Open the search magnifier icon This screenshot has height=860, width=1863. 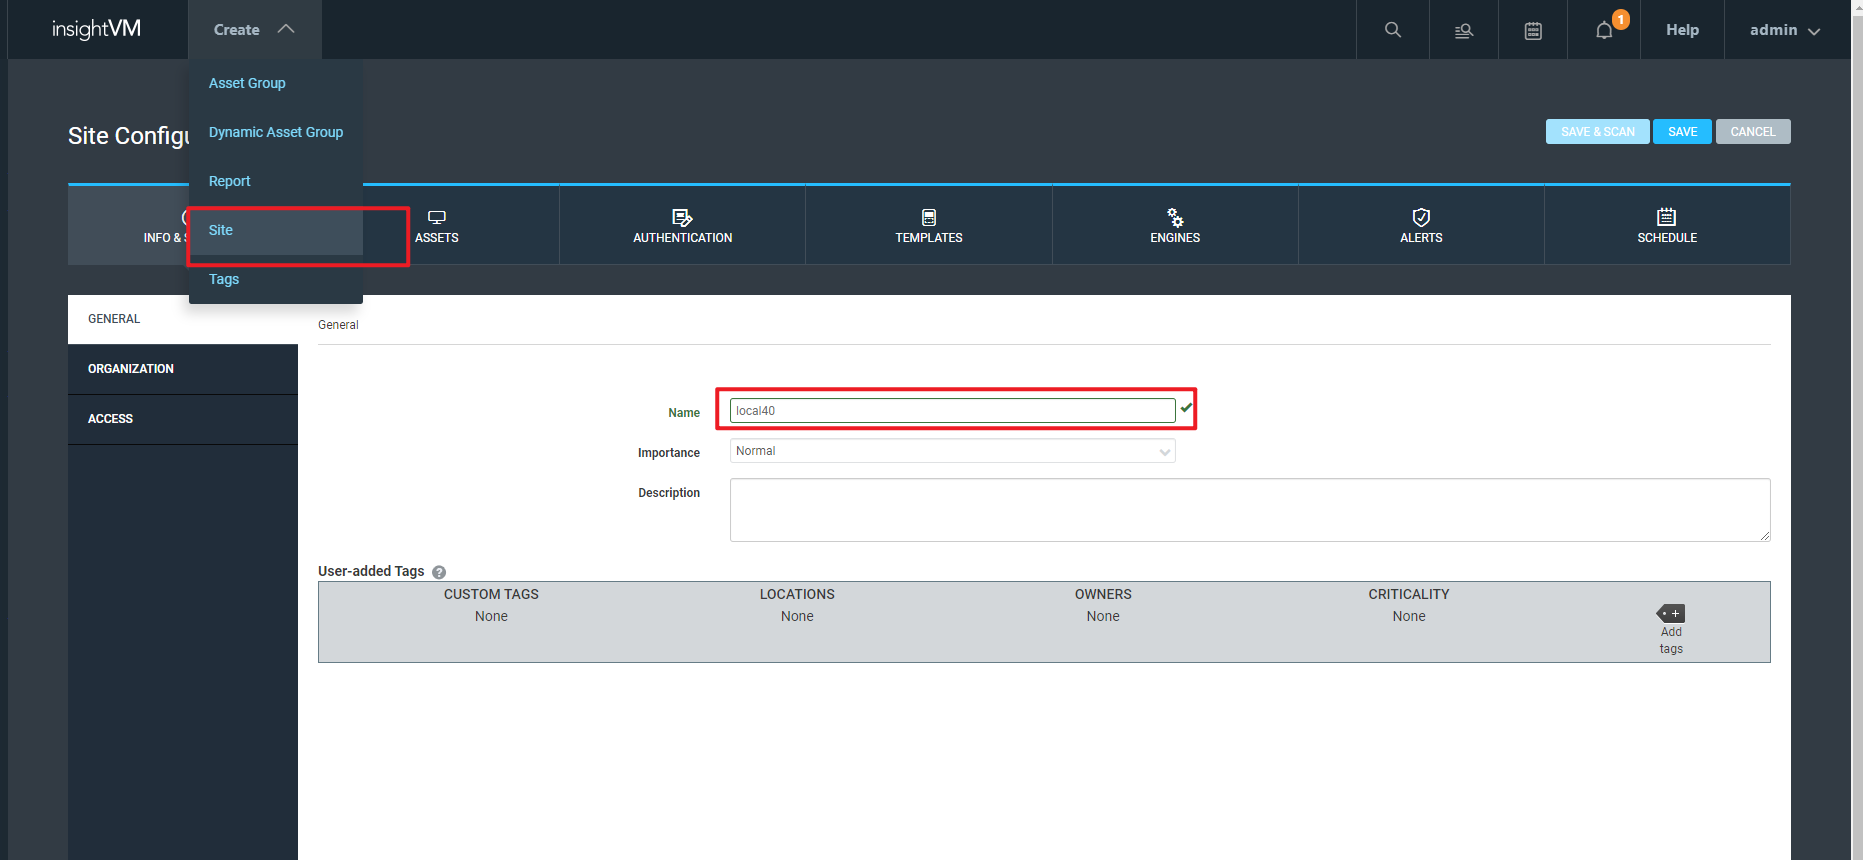point(1392,30)
